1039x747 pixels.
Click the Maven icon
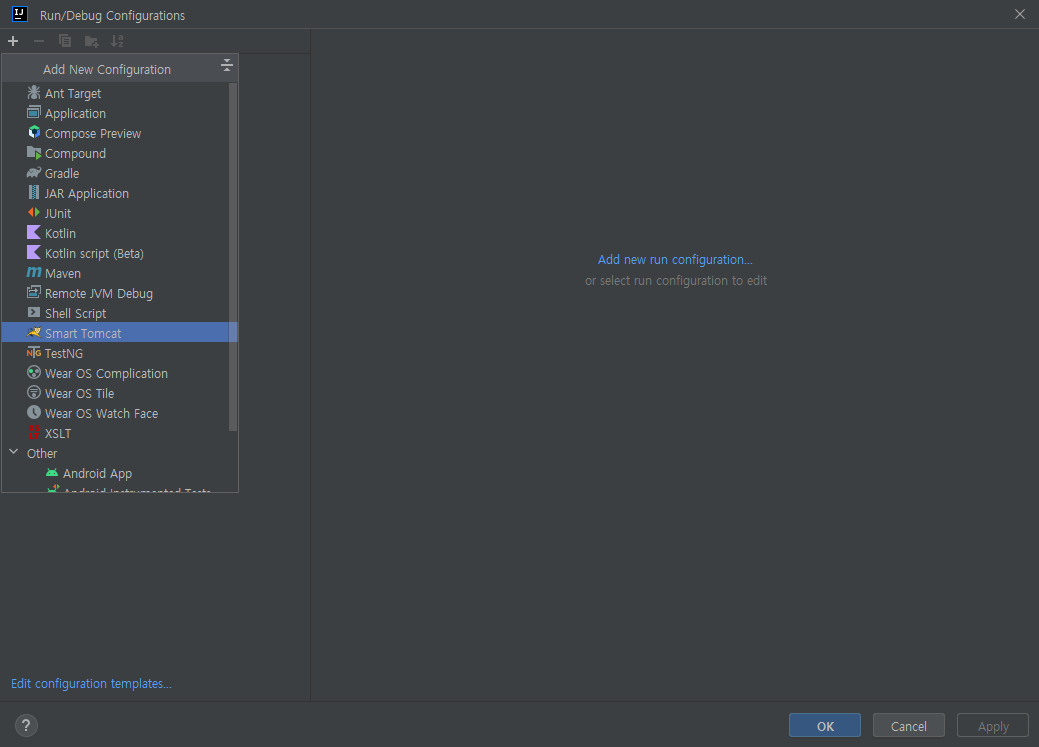(34, 272)
